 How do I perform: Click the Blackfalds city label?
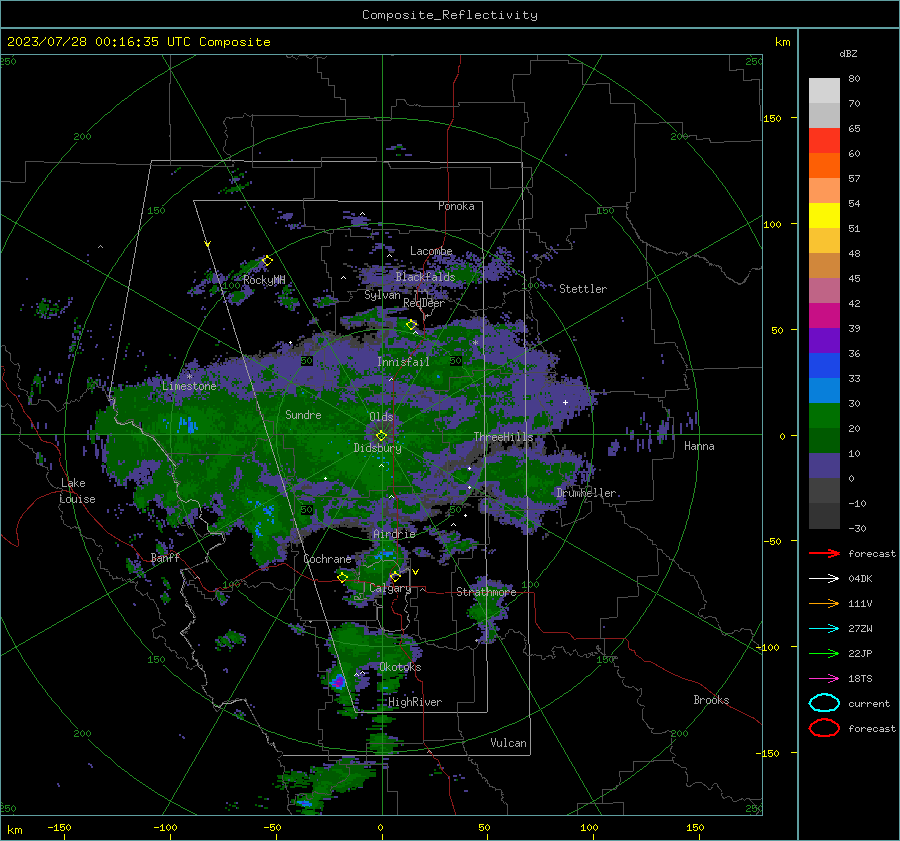[425, 277]
